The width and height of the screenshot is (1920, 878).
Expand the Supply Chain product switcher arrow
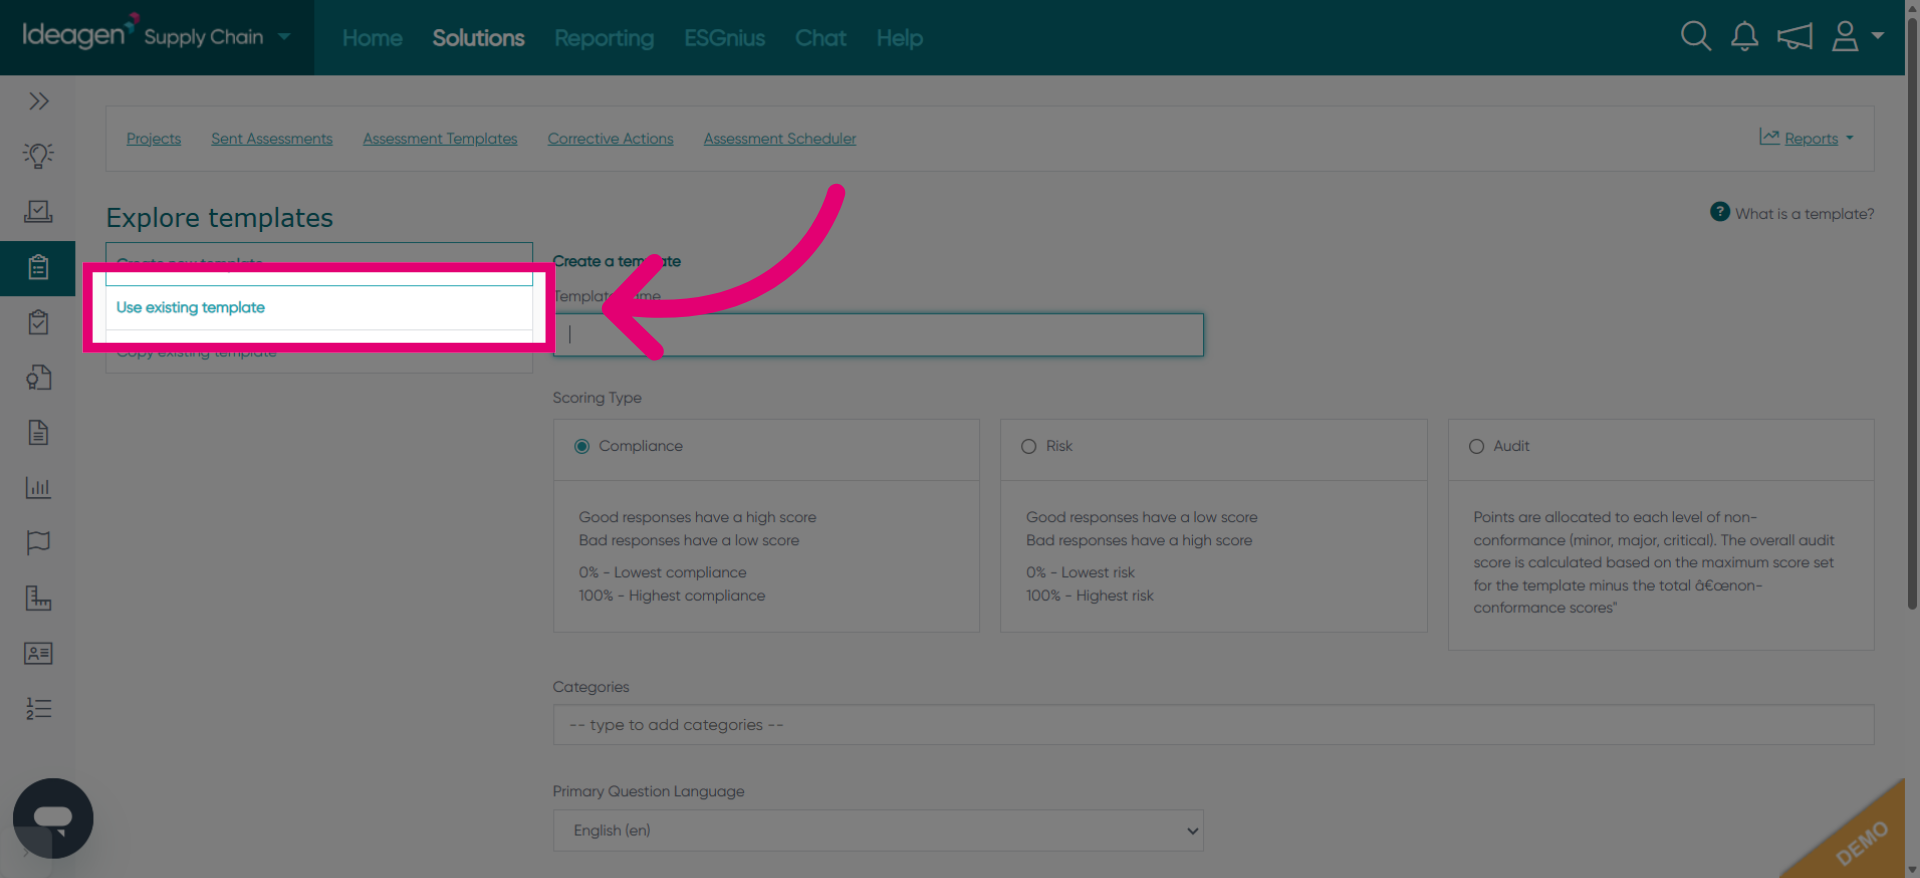pos(284,37)
